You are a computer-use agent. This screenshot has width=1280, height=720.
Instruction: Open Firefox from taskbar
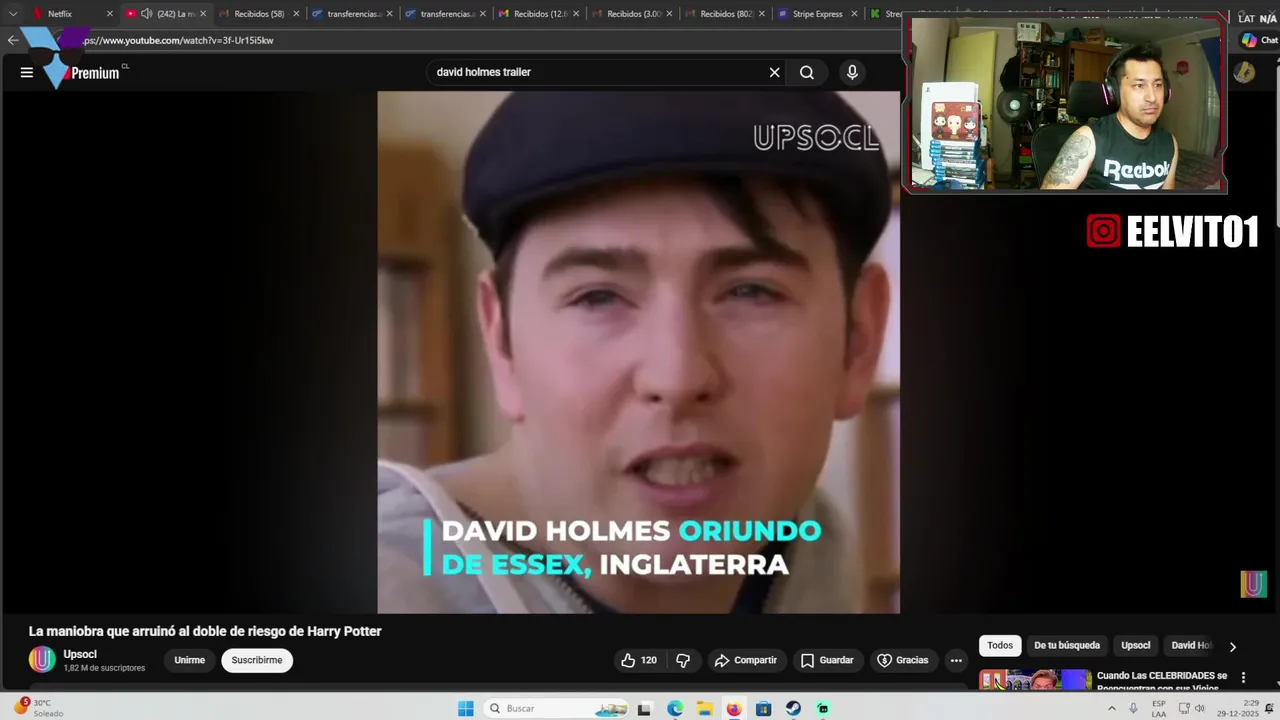pos(734,708)
